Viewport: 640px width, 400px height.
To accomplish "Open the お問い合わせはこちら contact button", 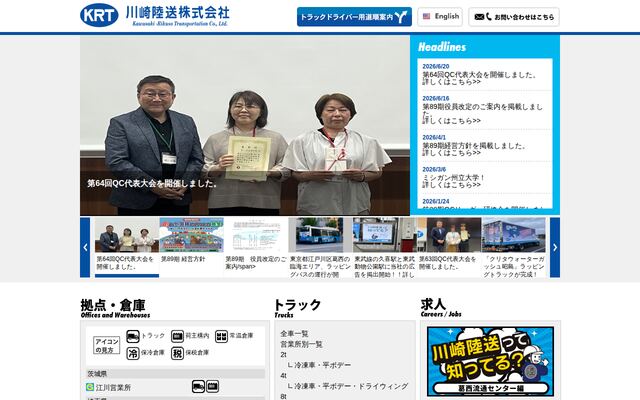I will tap(514, 17).
